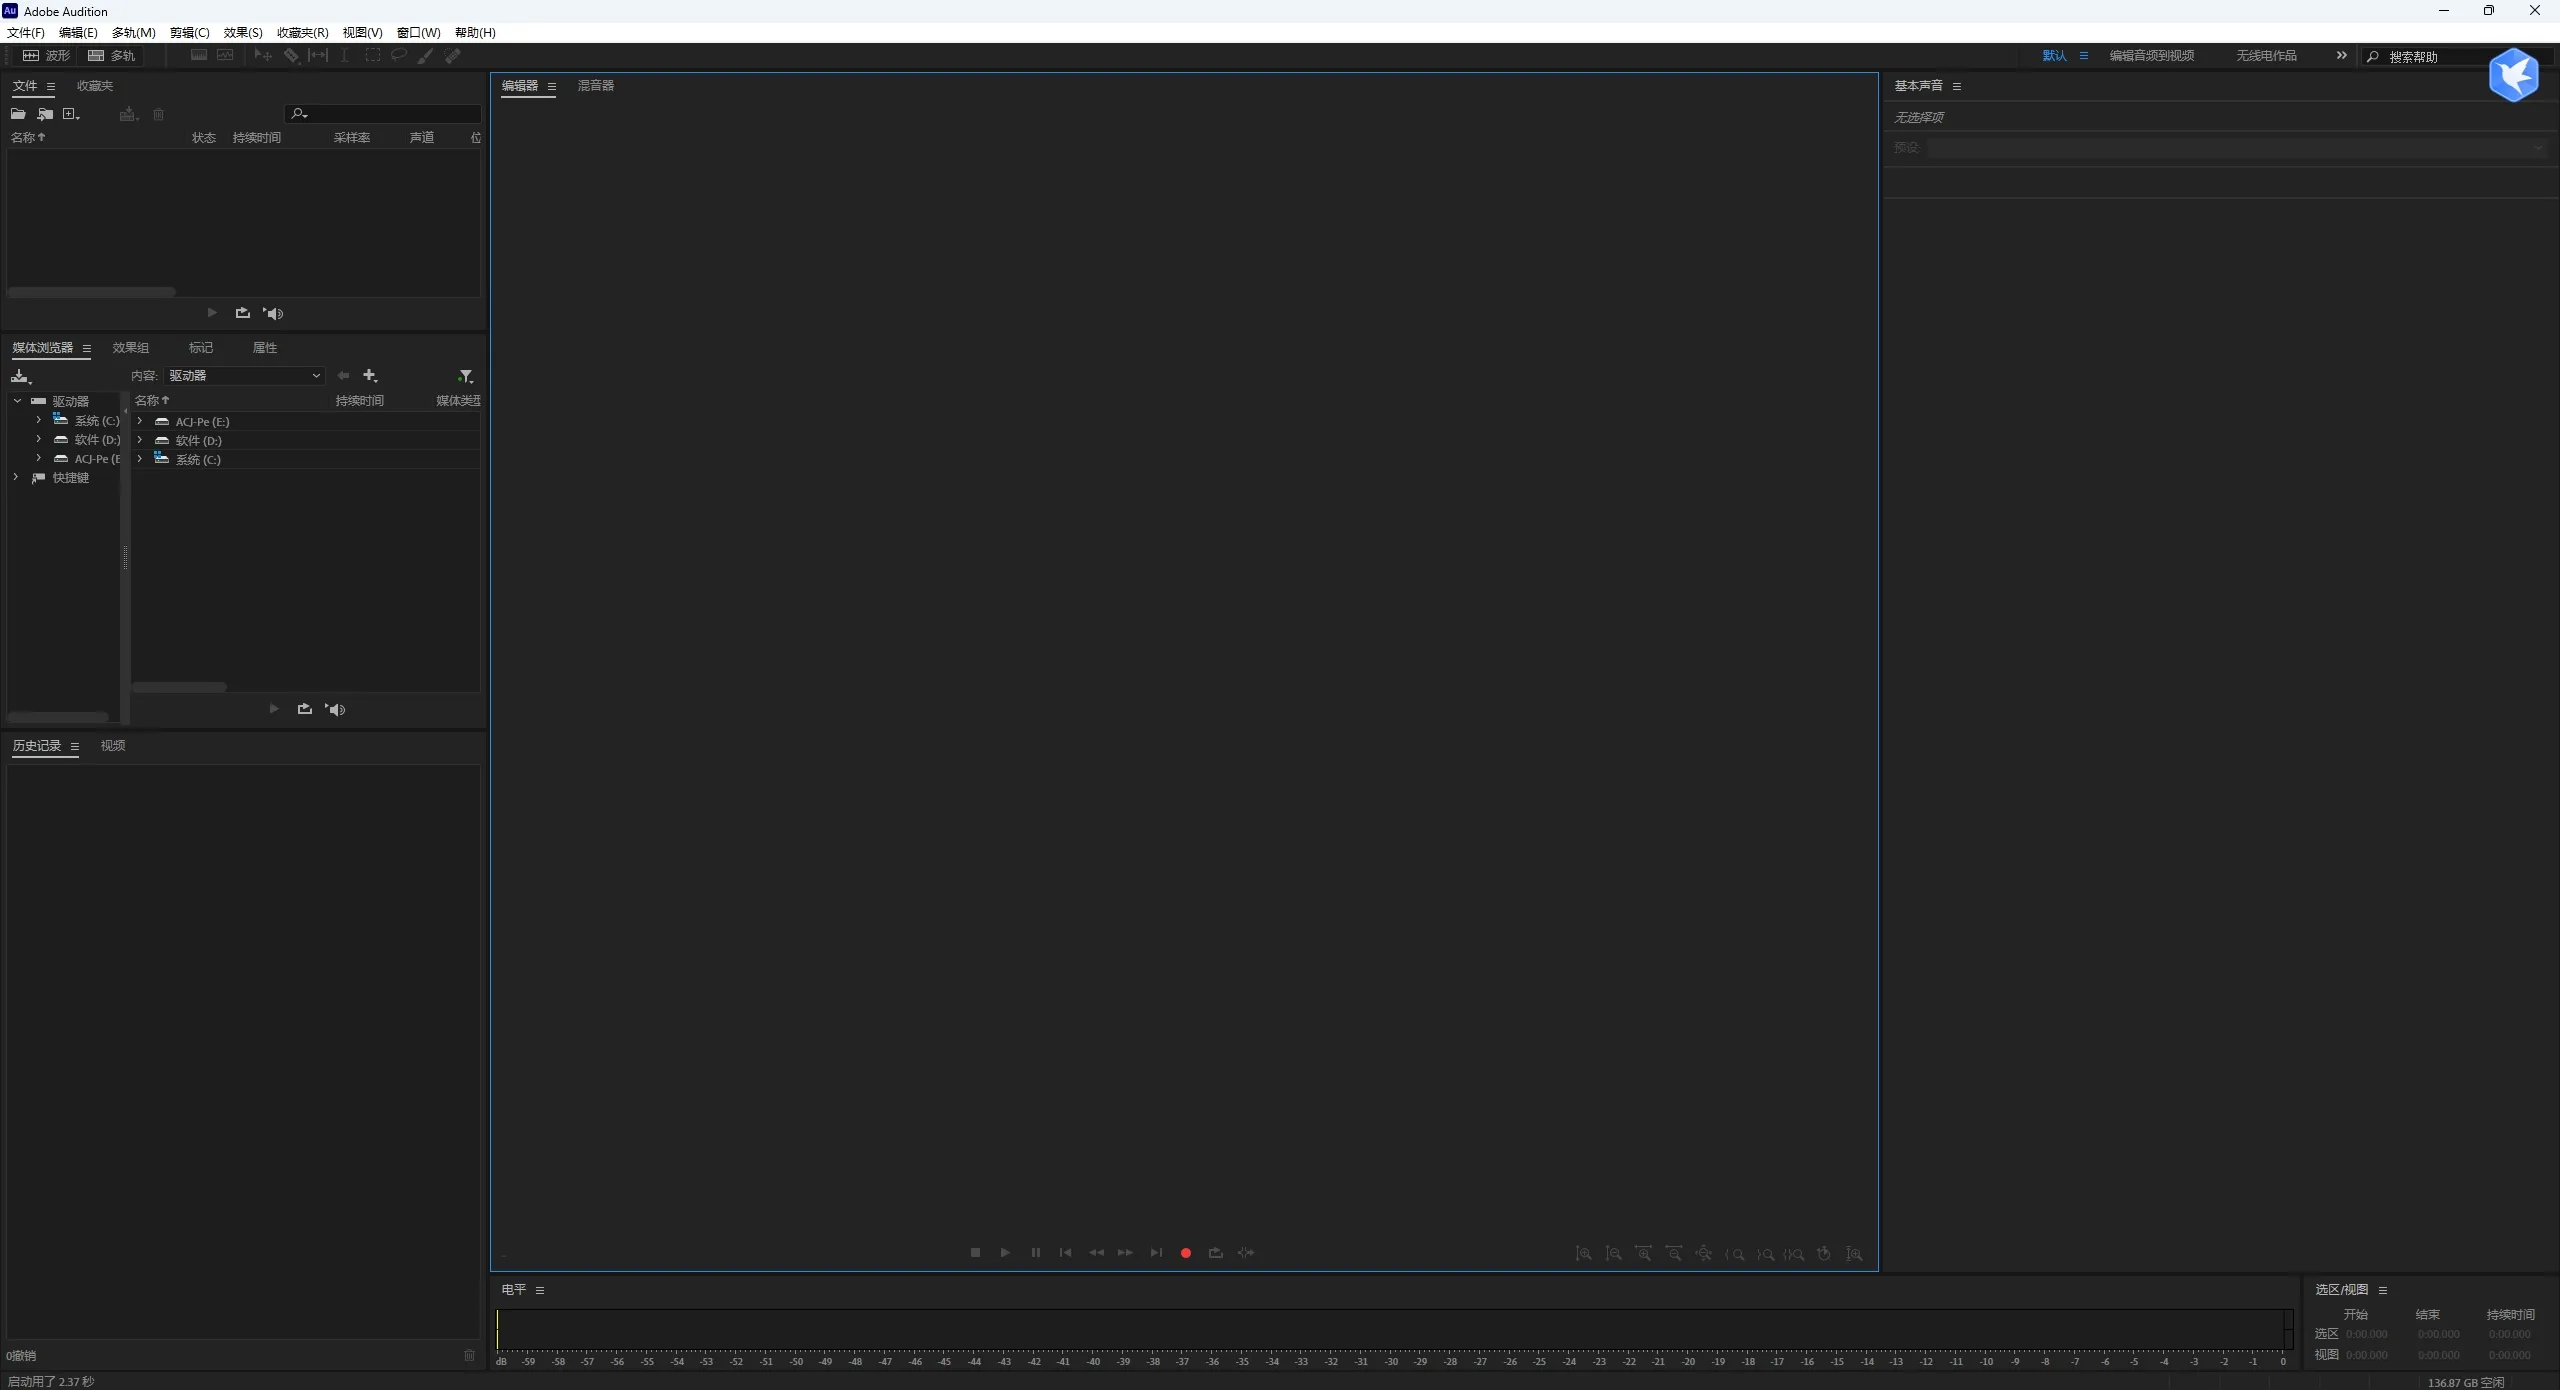This screenshot has height=1390, width=2560.
Task: Switch to Waveform (波形) view
Action: click(47, 56)
